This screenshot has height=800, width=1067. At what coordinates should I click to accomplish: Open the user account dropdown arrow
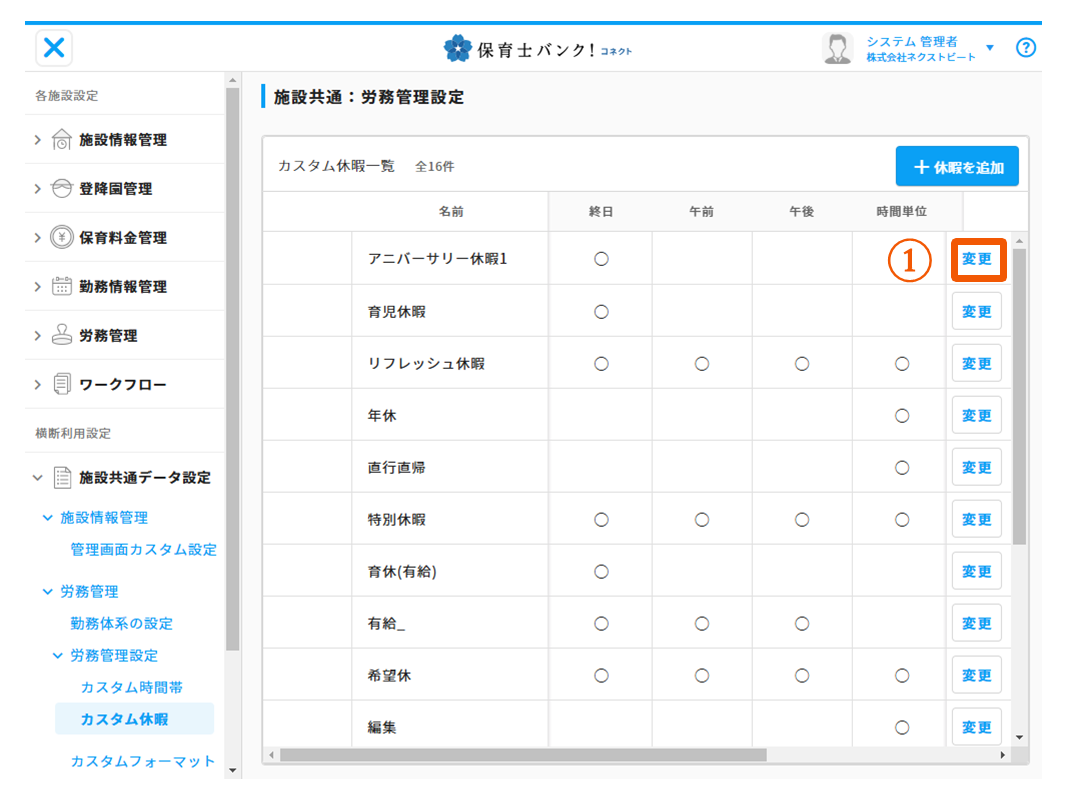tap(990, 48)
